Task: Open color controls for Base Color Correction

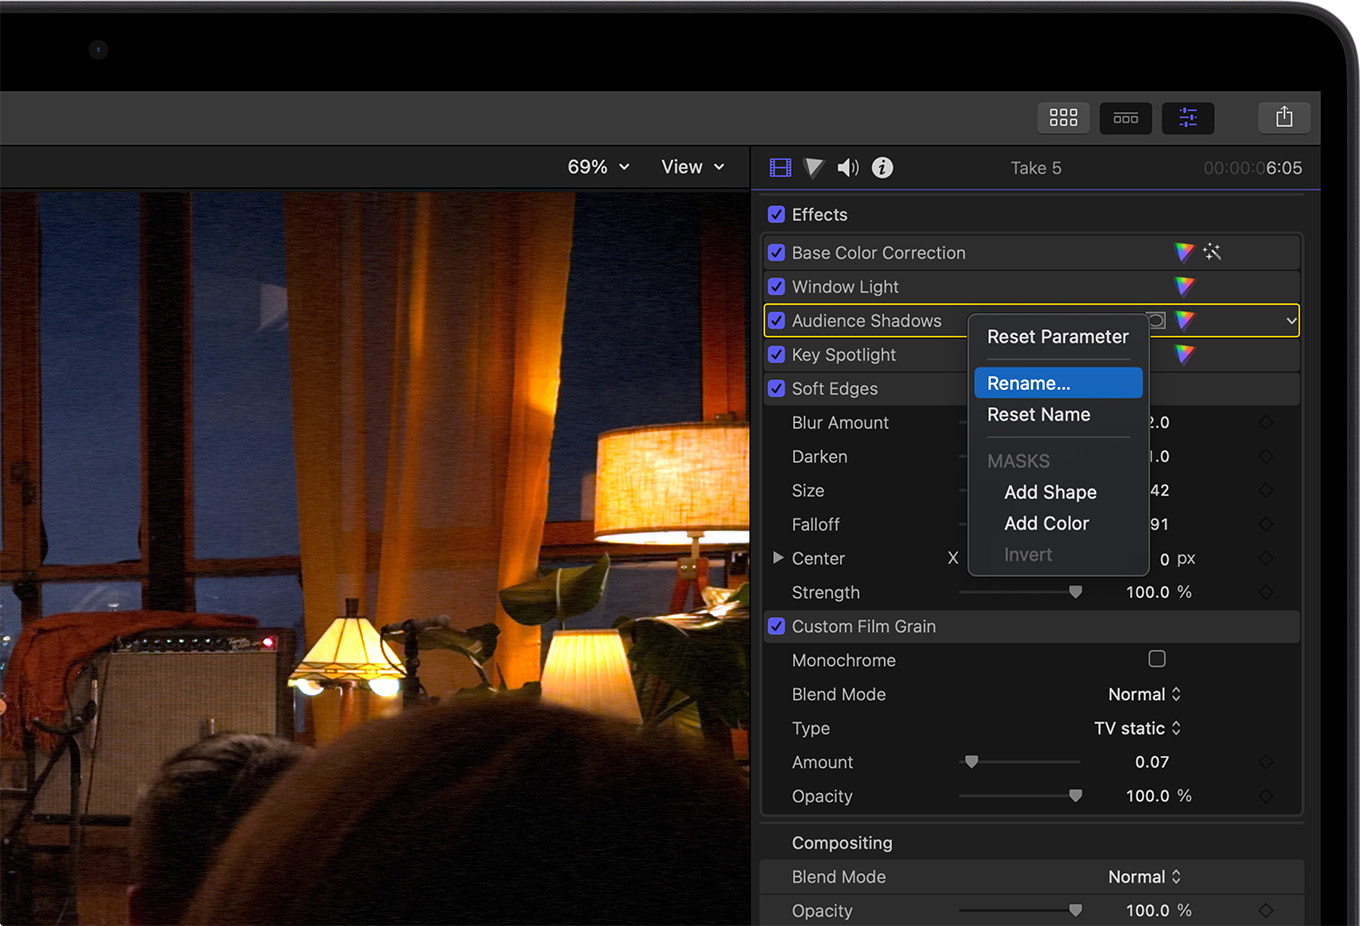Action: 1184,252
